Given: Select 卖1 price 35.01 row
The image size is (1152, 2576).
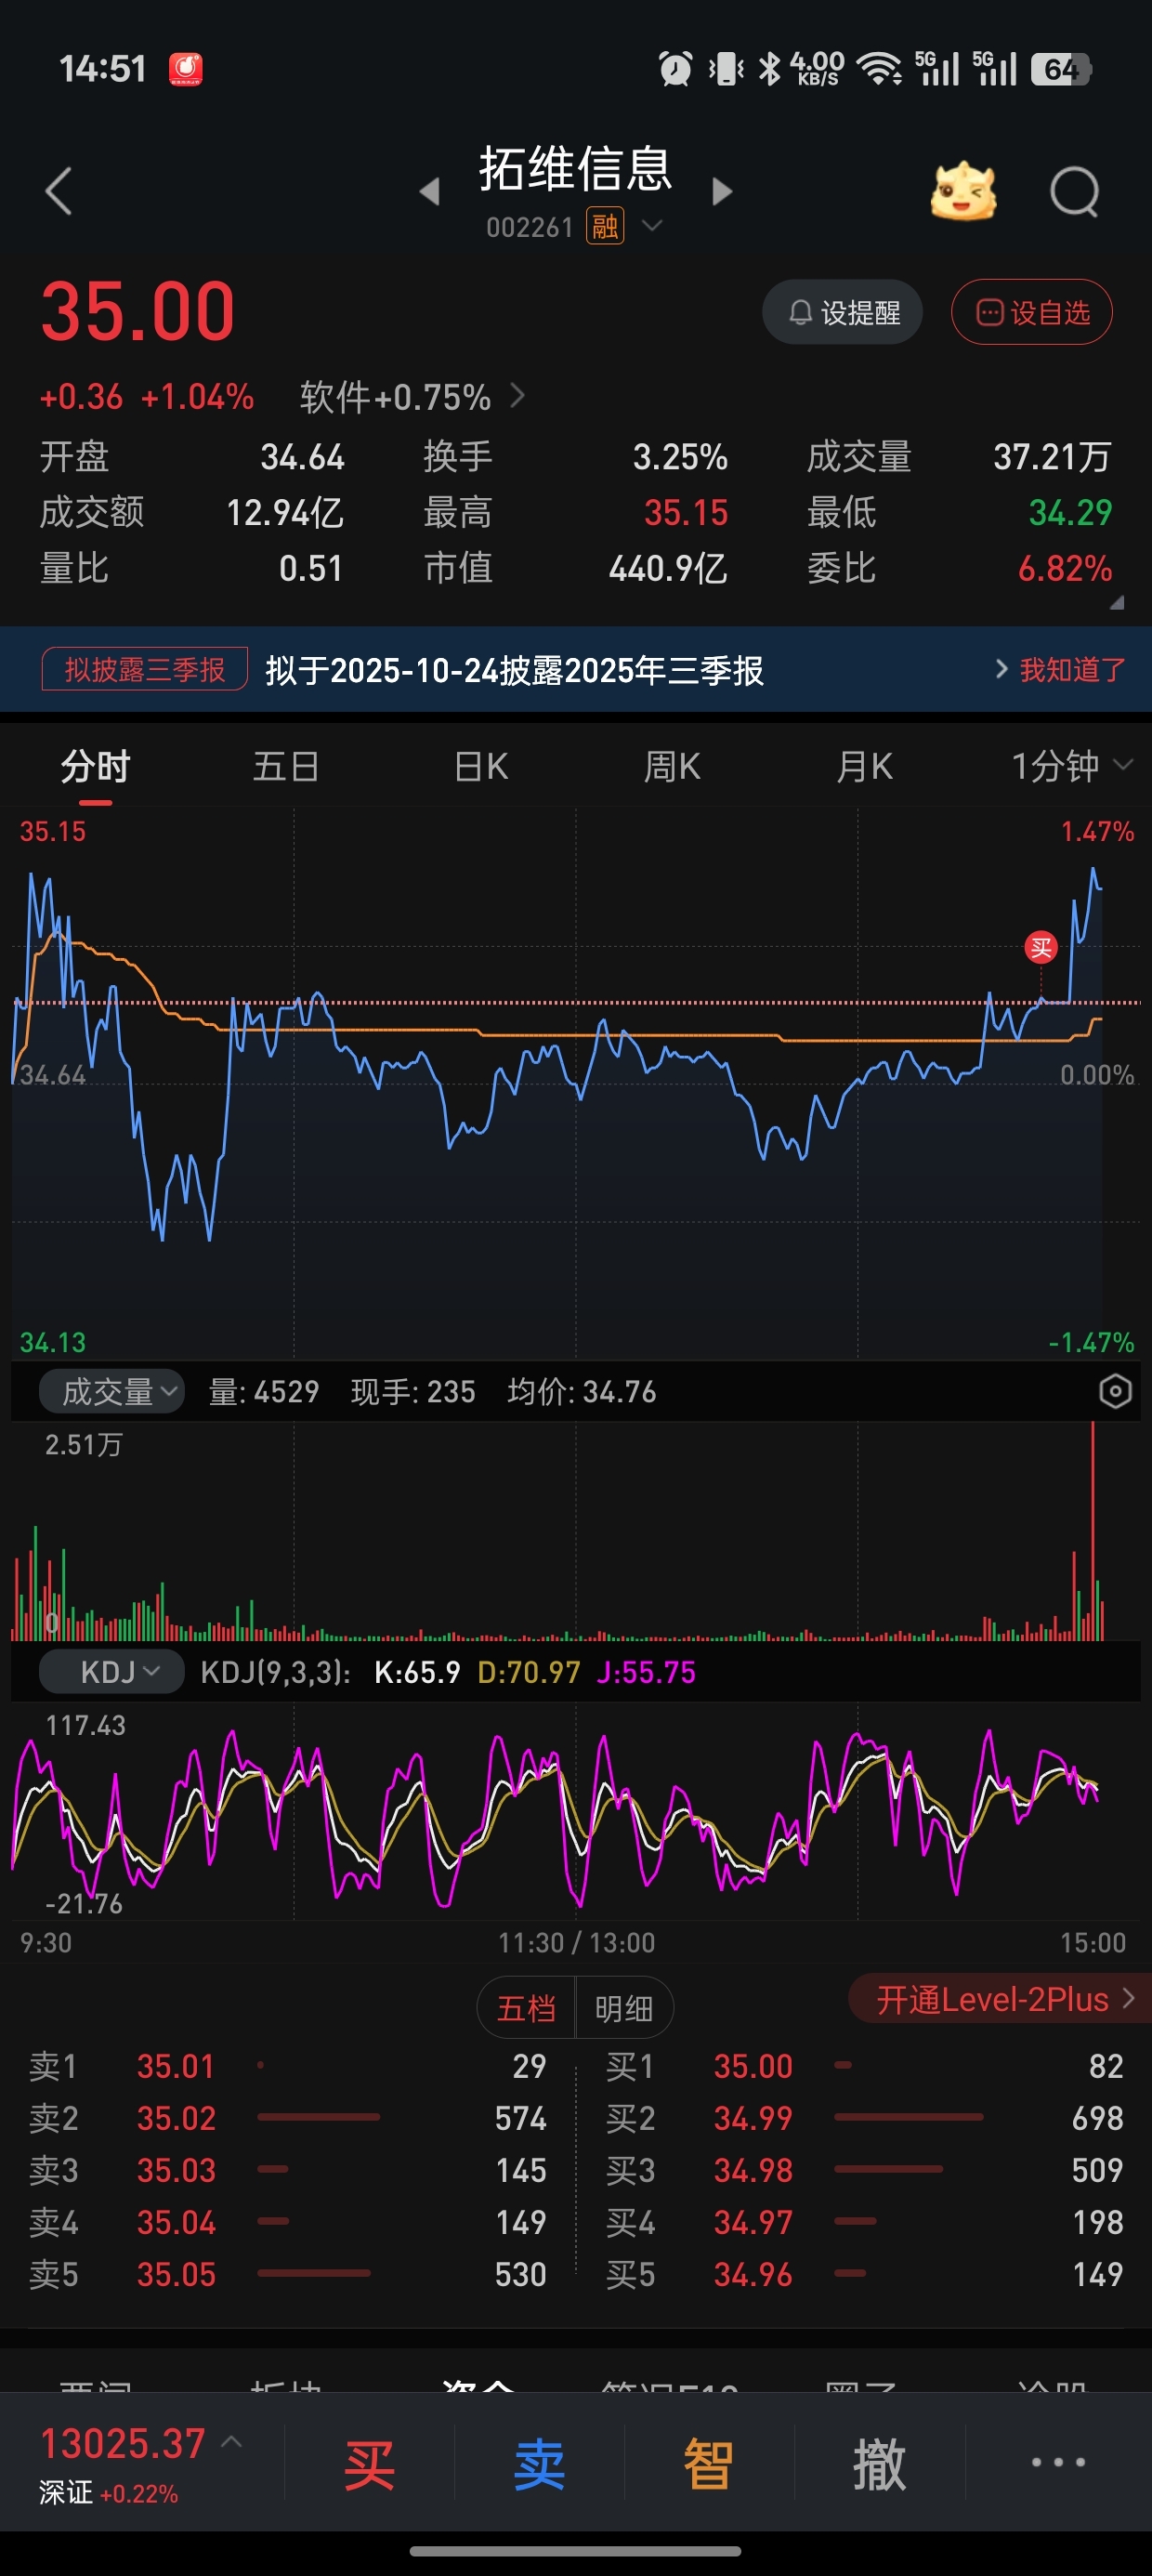Looking at the screenshot, I should [287, 2066].
